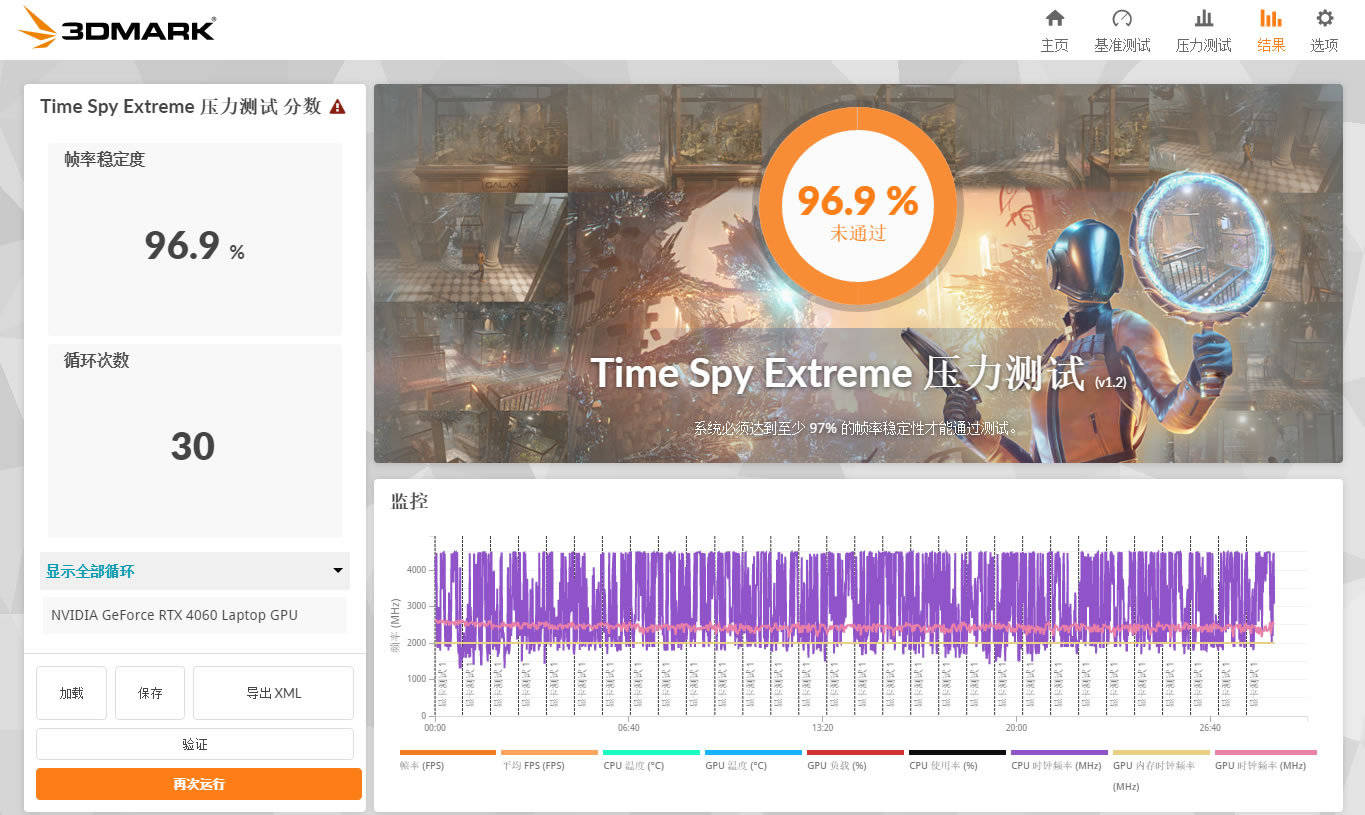Toggle the 平均 FPS (FPS) legend series
The width and height of the screenshot is (1365, 815).
(549, 760)
